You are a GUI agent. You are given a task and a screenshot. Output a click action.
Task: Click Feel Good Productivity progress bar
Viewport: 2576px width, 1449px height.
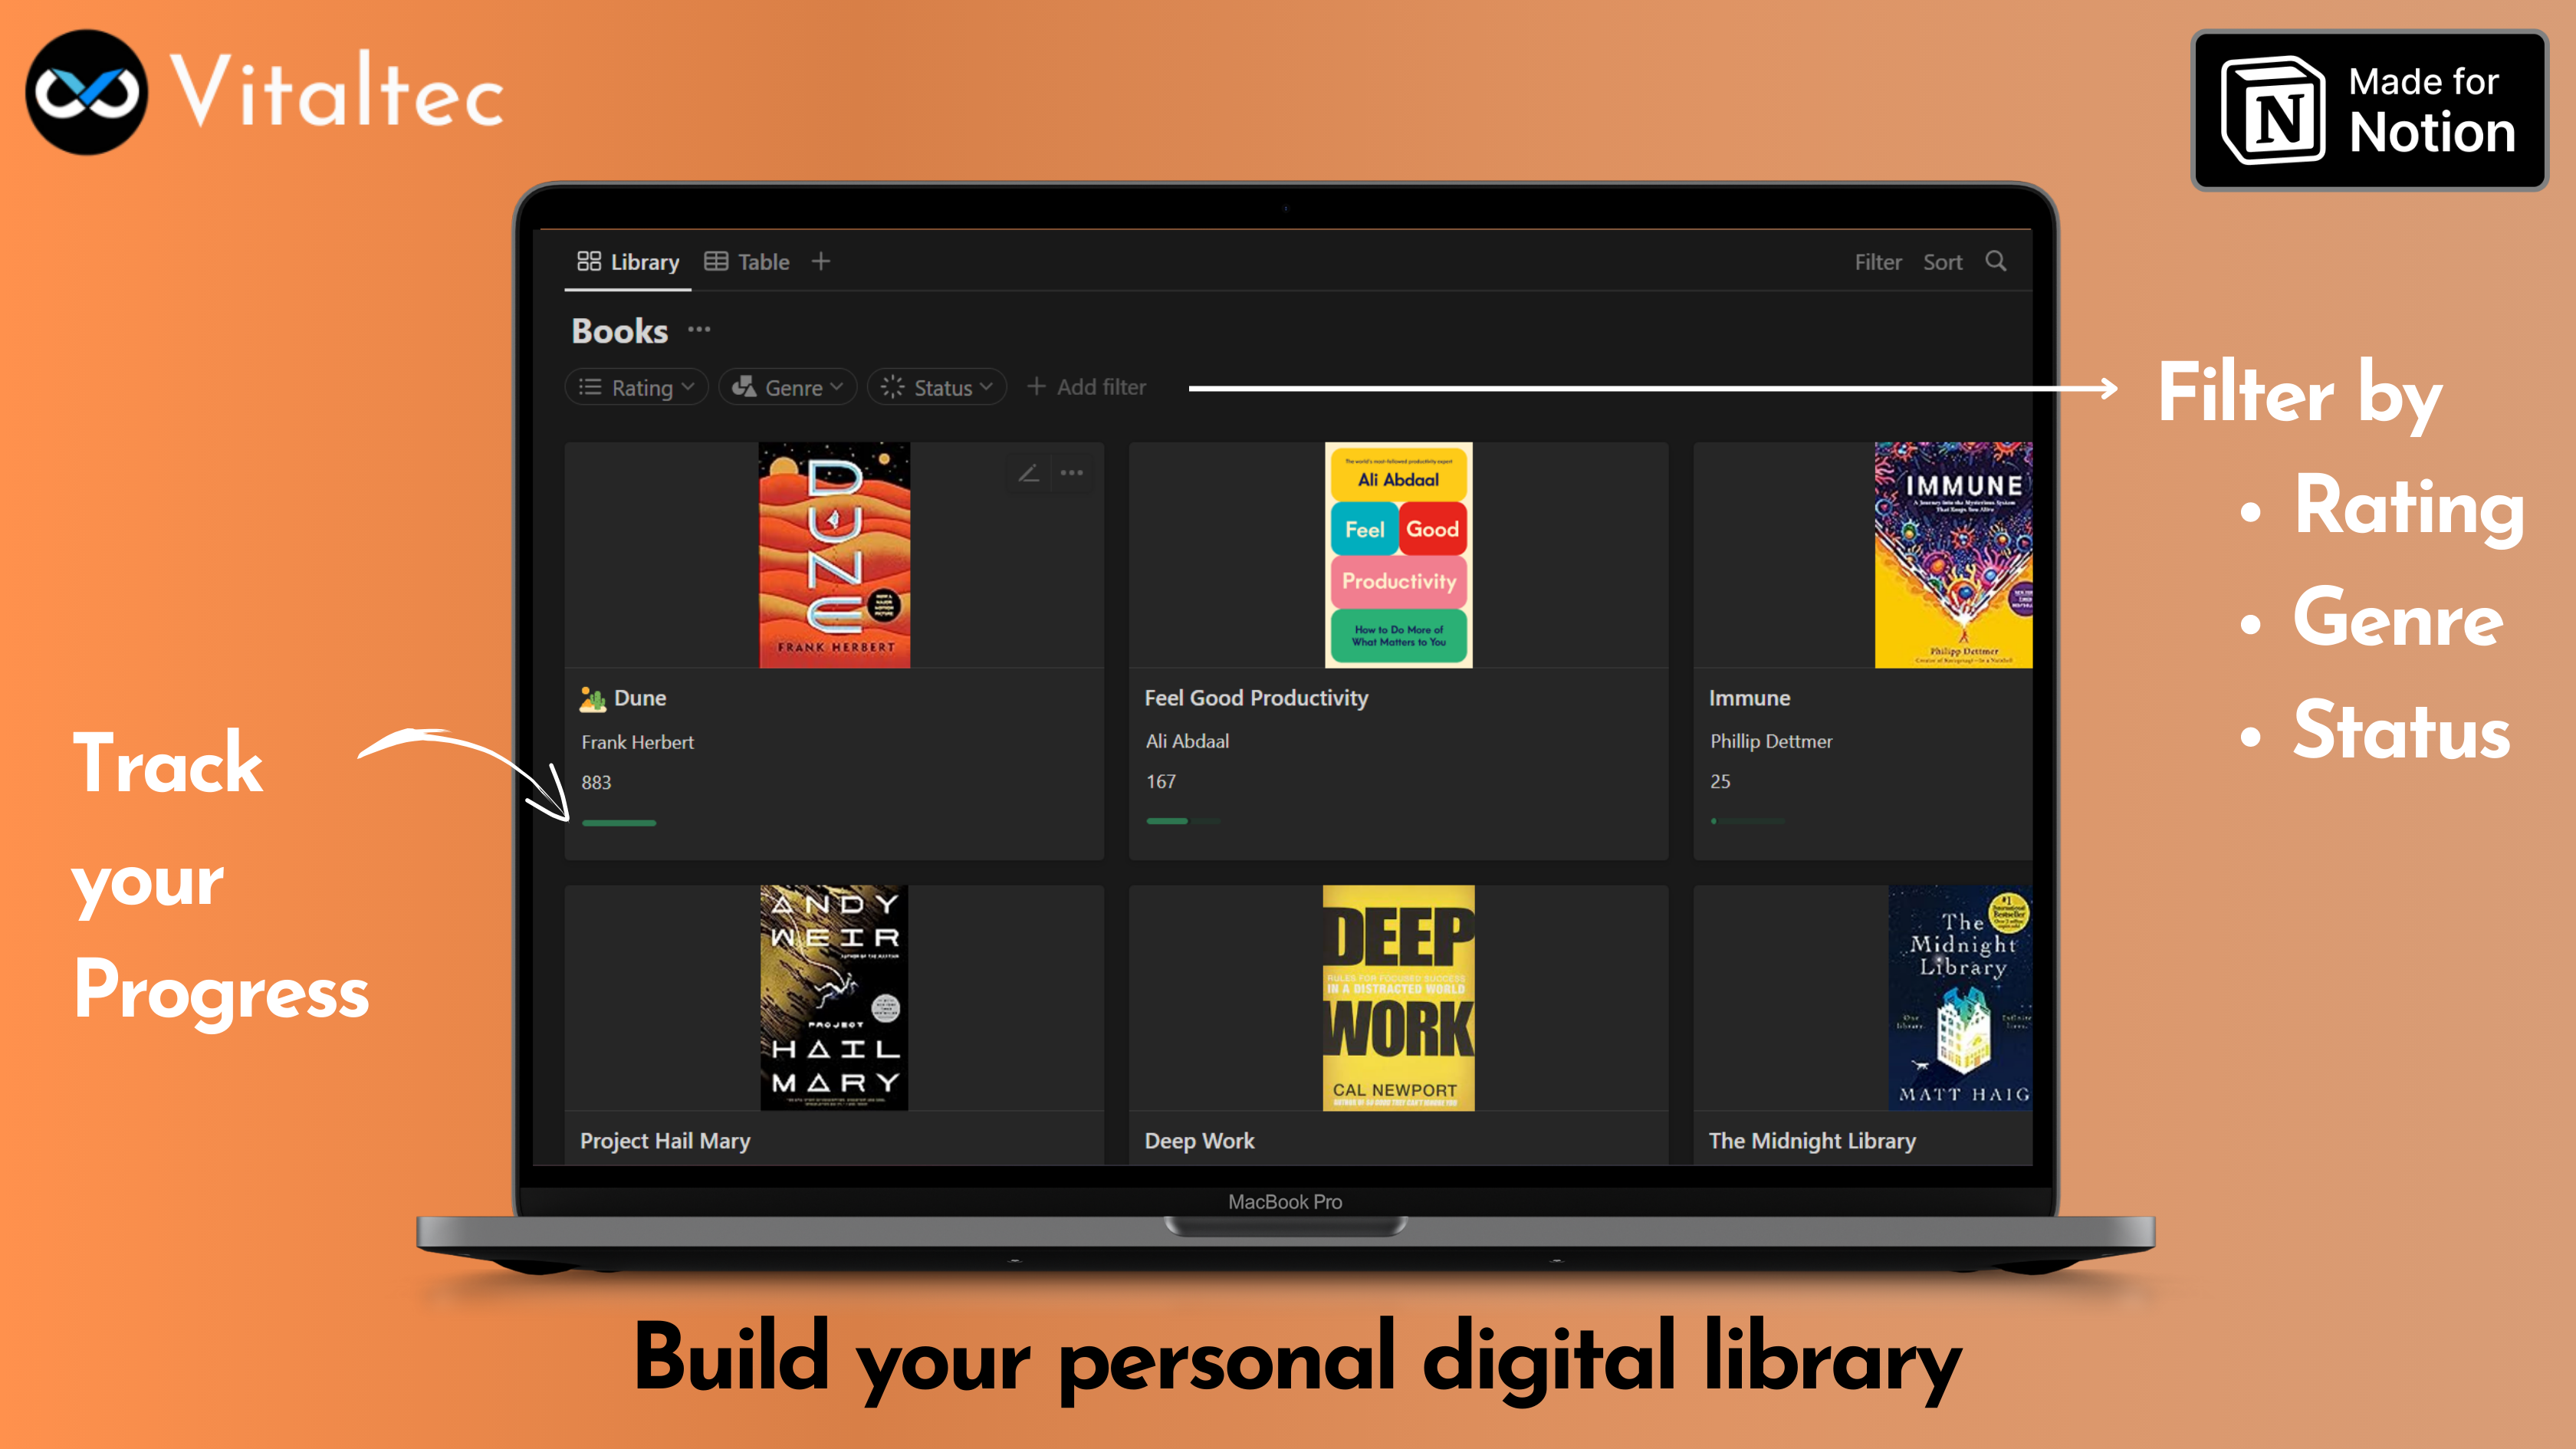[x=1183, y=821]
